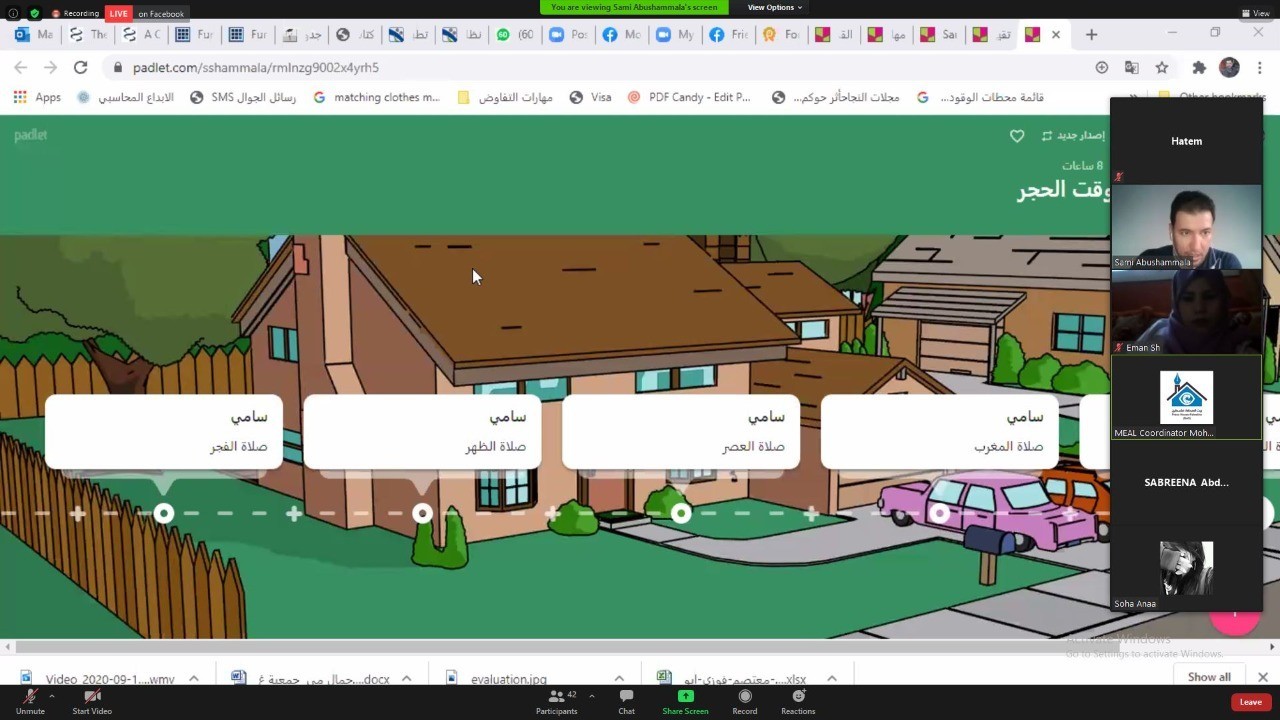Expand the View Options dropdown
Screen dimensions: 1280x720
pos(775,7)
